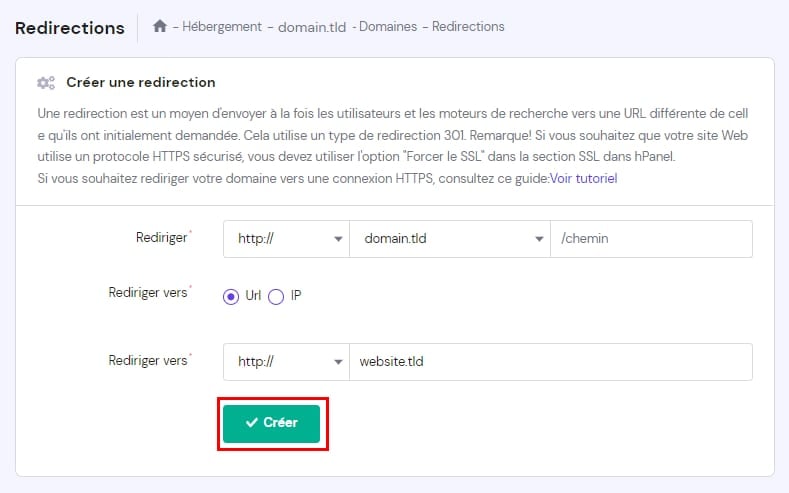Image resolution: width=789 pixels, height=493 pixels.
Task: Select the Url radio button
Action: (x=231, y=296)
